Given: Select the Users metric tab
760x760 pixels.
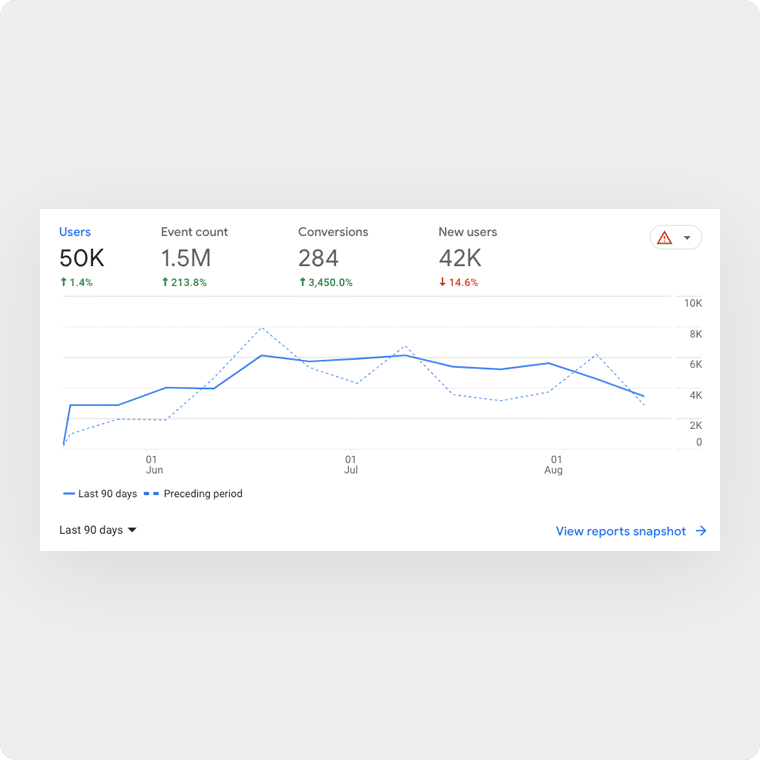Looking at the screenshot, I should click(x=75, y=232).
